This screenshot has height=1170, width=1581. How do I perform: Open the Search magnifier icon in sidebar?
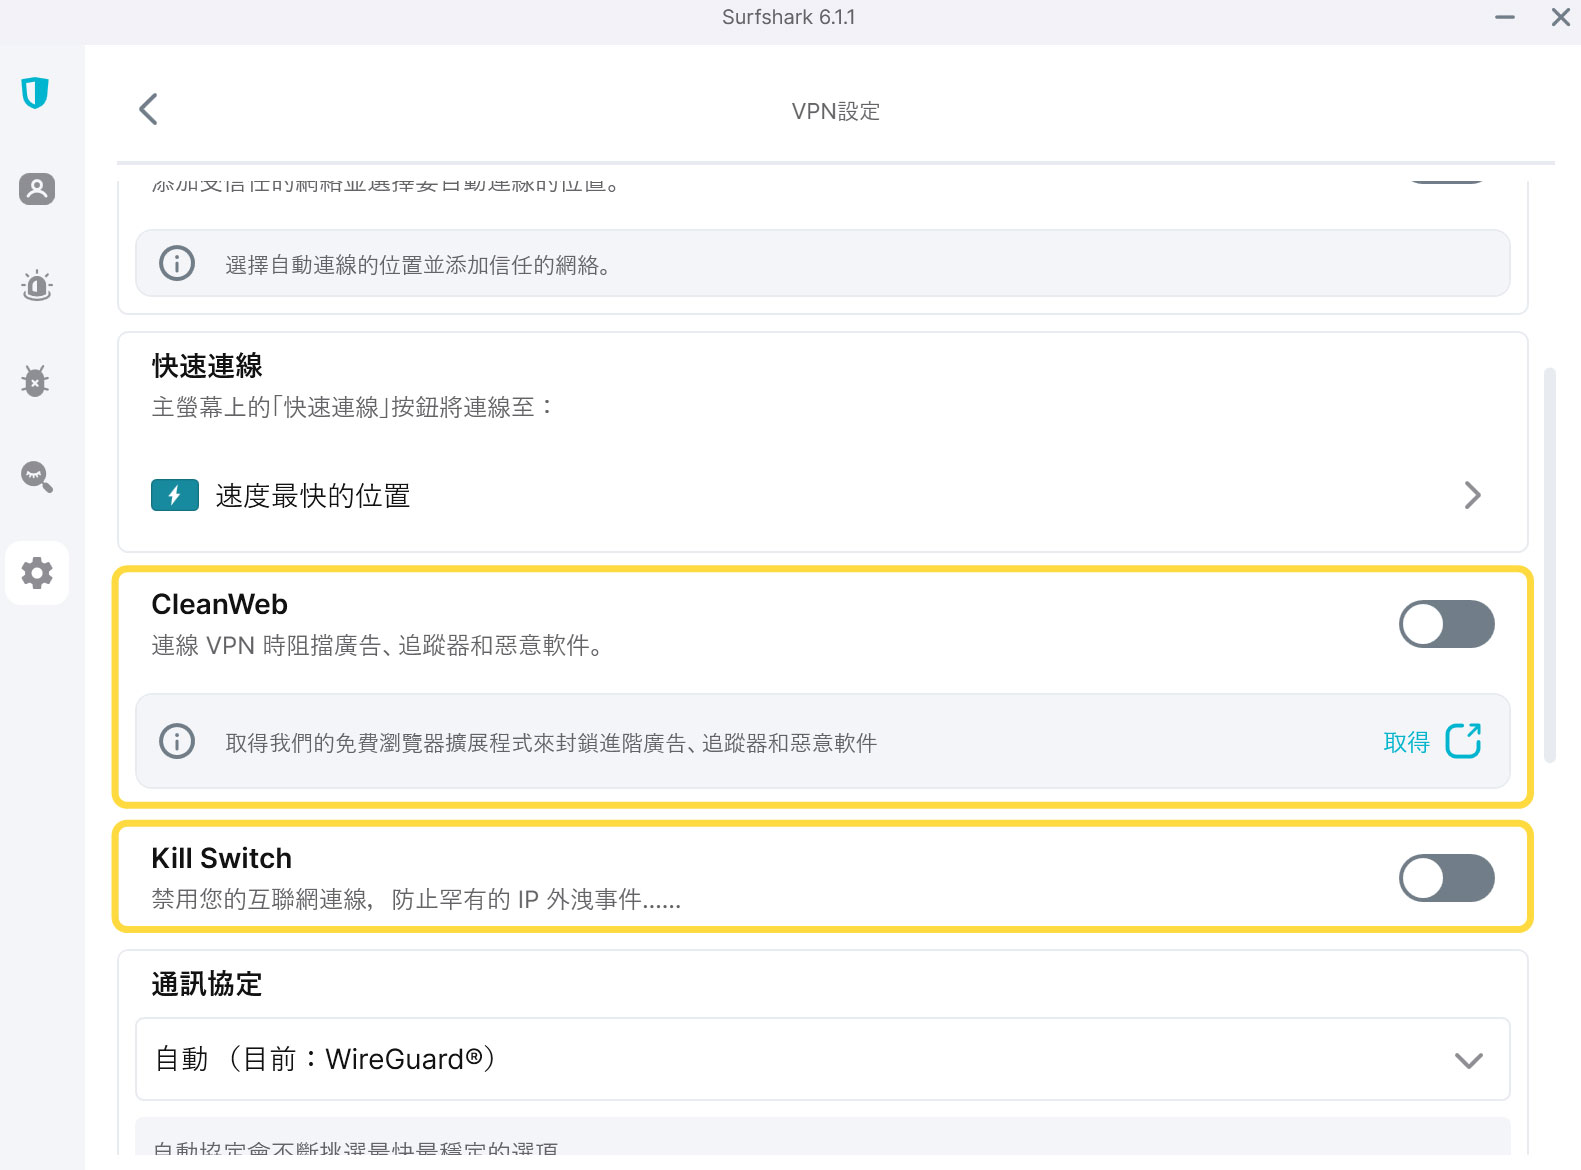click(x=37, y=477)
